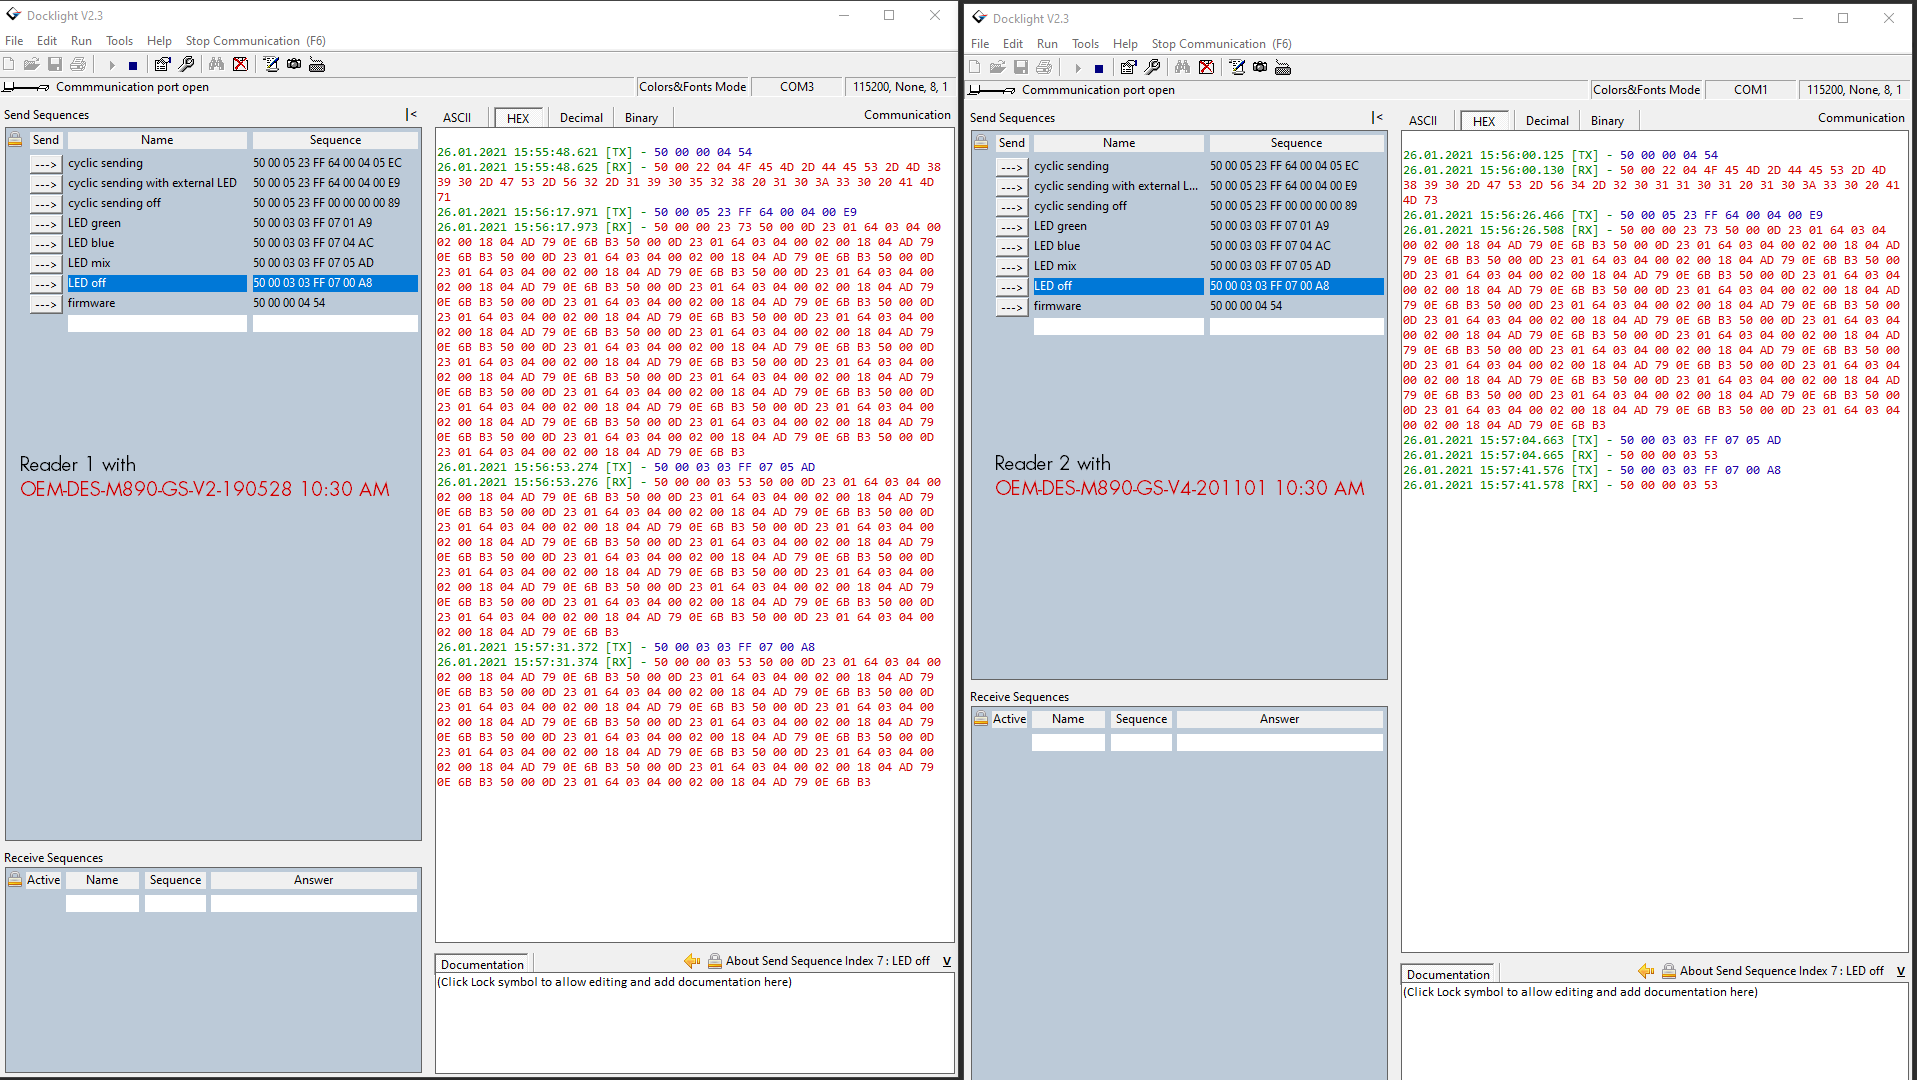Toggle the documentation lock icon in COM3 window
This screenshot has height=1080, width=1917.
pos(714,961)
